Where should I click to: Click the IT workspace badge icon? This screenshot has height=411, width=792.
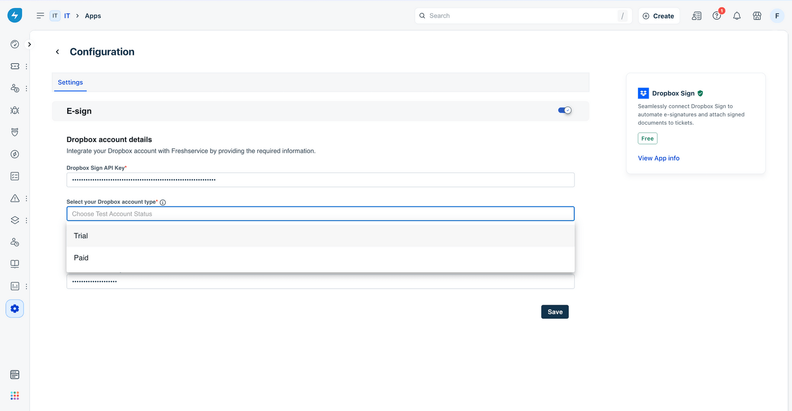point(55,16)
